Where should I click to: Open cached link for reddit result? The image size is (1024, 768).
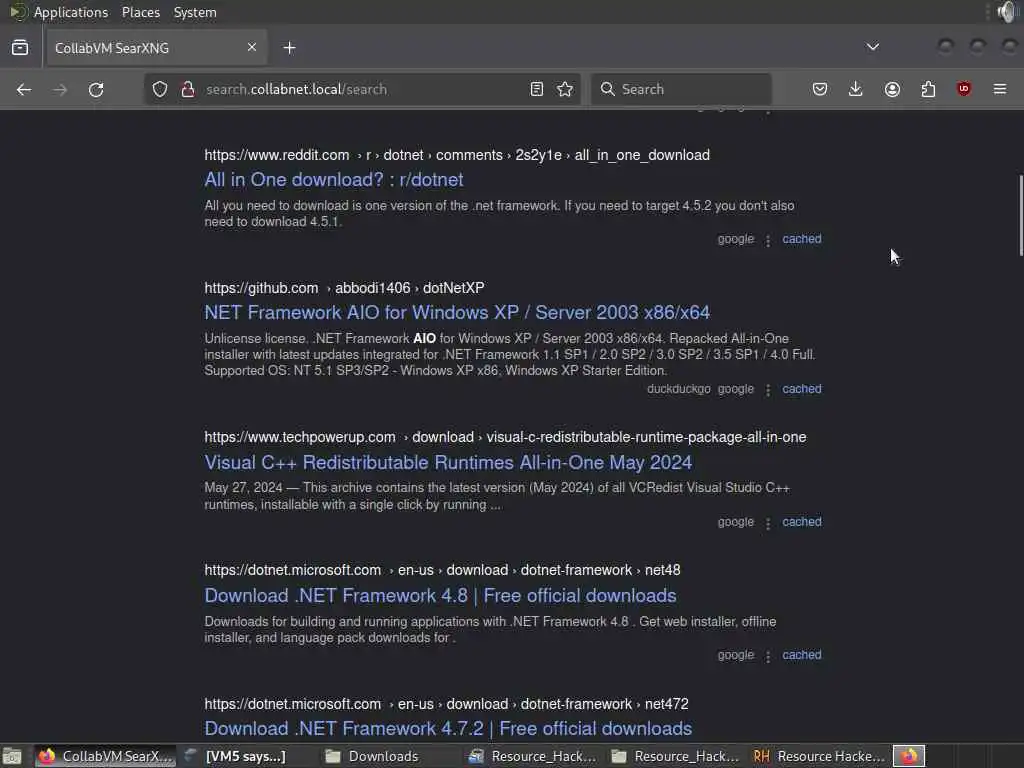802,239
